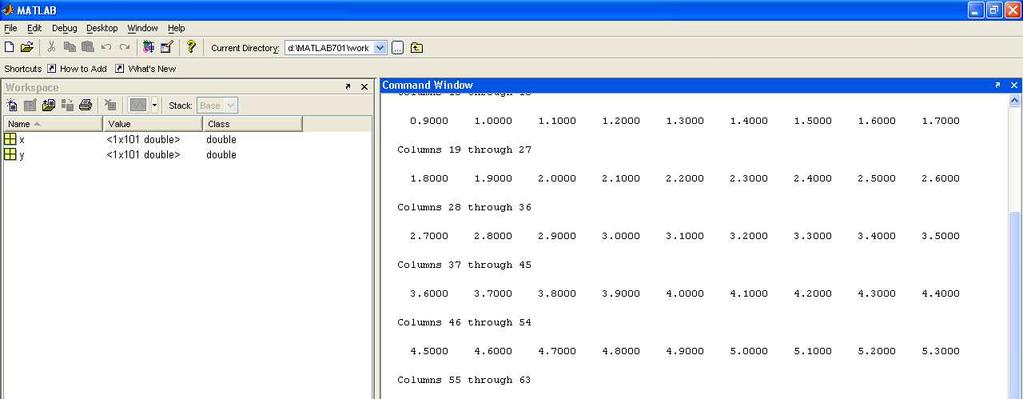Click the value 3.0000 in output

(620, 236)
